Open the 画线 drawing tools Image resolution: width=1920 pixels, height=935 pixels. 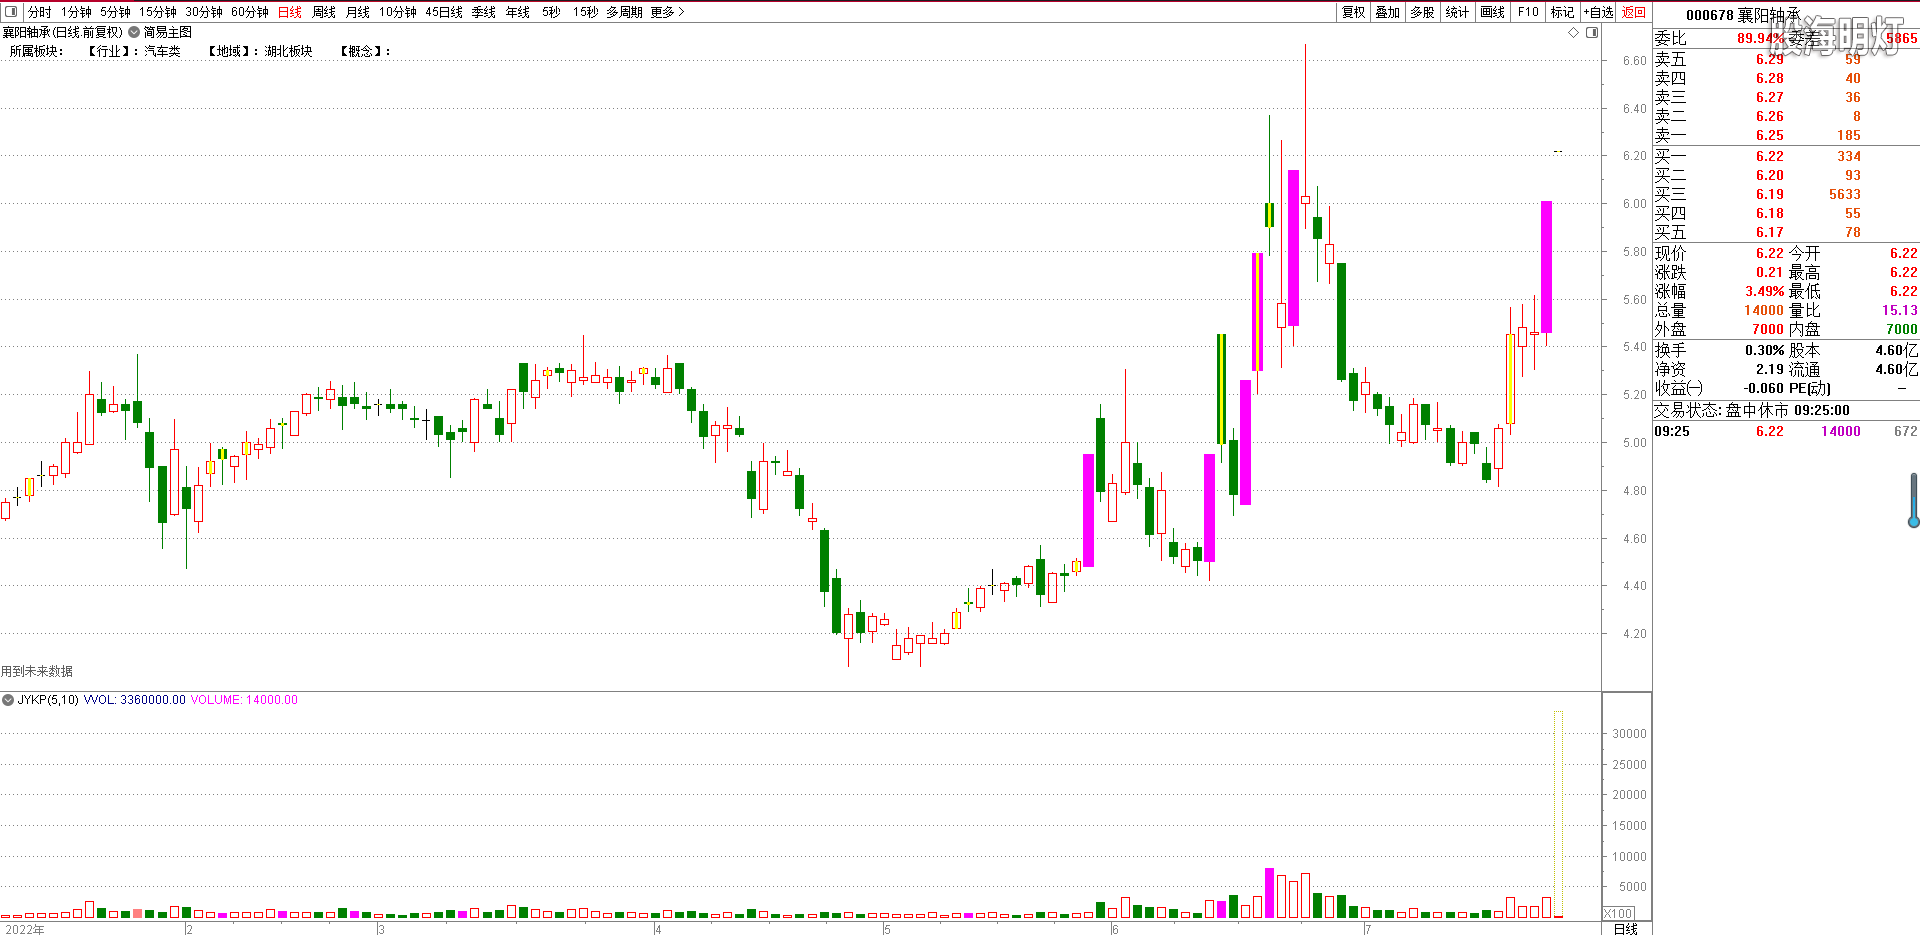point(1492,12)
